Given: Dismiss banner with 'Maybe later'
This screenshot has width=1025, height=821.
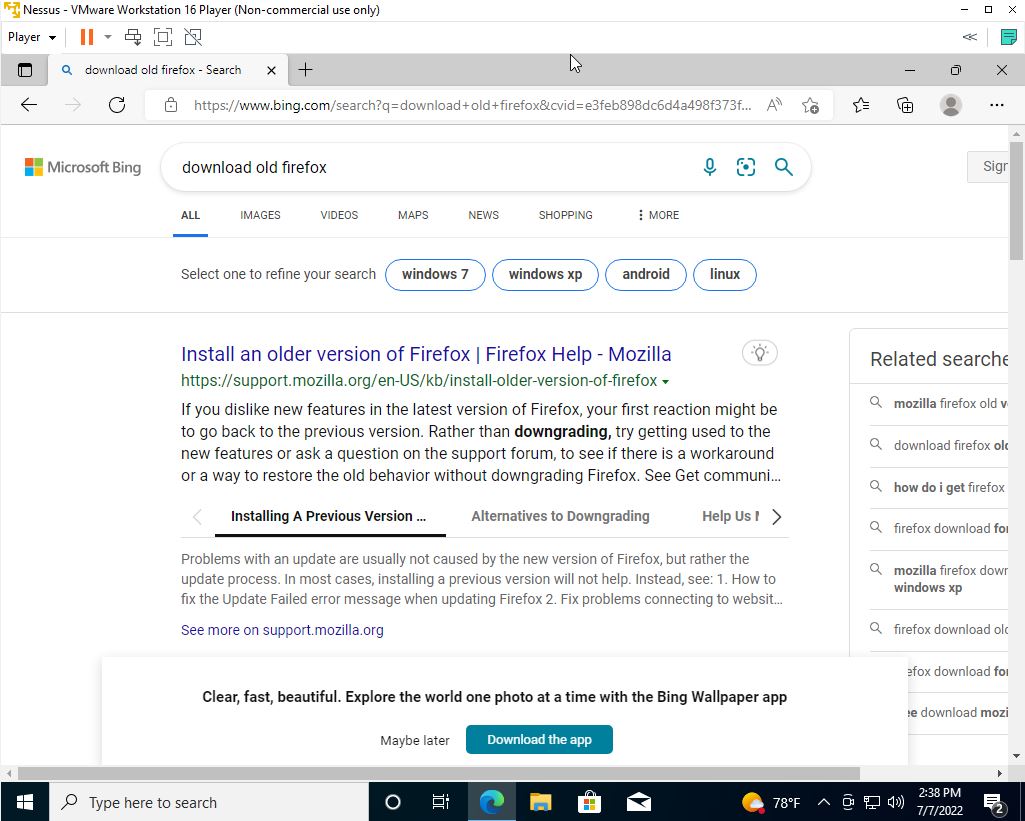Looking at the screenshot, I should (415, 741).
